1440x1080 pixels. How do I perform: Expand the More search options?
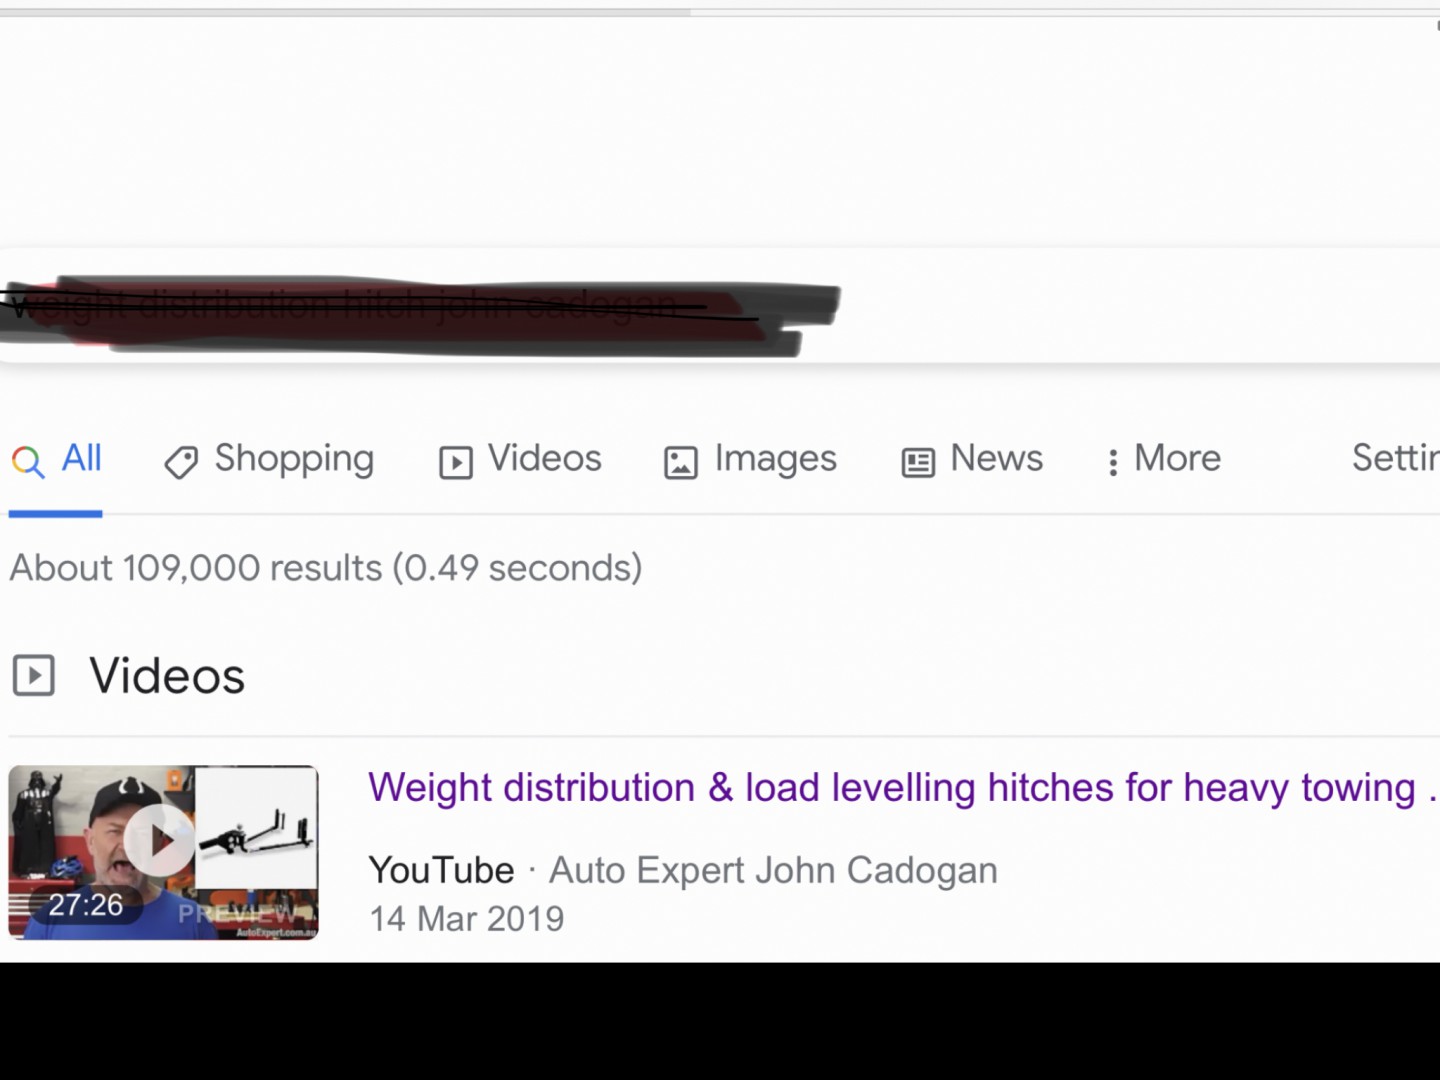[x=1177, y=459]
